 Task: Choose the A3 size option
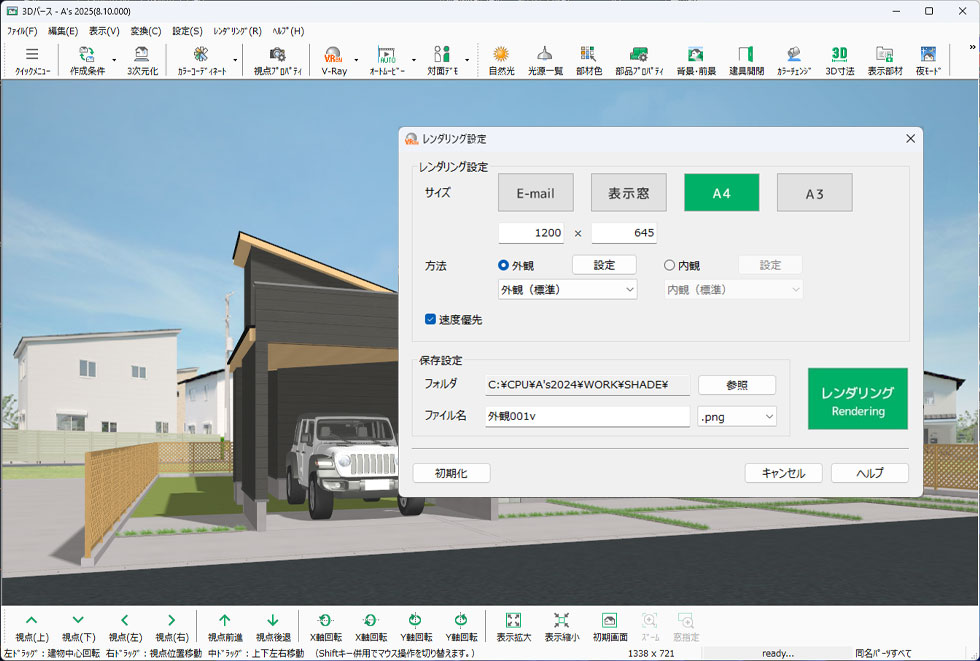(814, 193)
